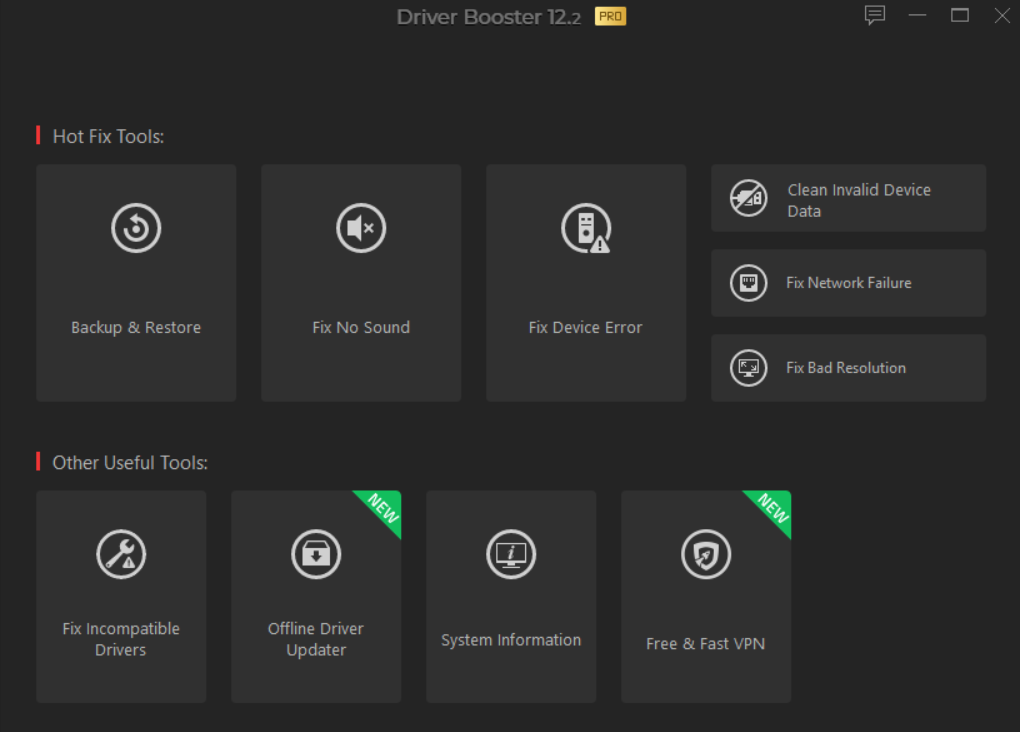Click the NEW ribbon on Offline Driver Updater
Image resolution: width=1020 pixels, height=732 pixels.
click(x=382, y=509)
